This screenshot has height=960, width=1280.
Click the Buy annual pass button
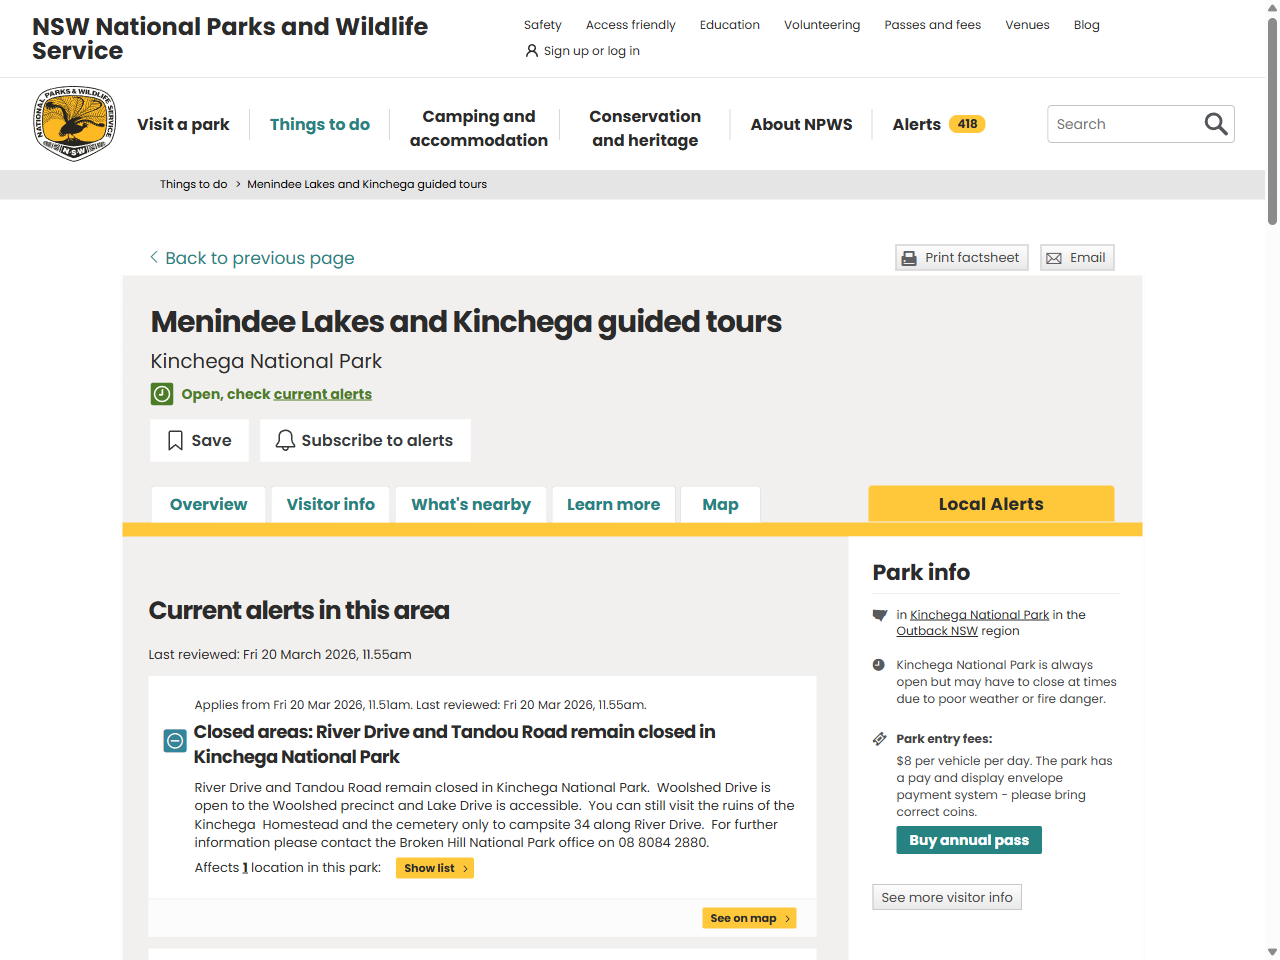[968, 840]
